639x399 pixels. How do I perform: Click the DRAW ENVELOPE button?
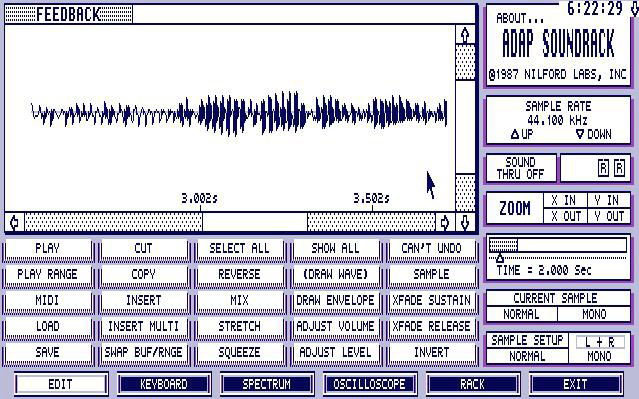[x=335, y=300]
